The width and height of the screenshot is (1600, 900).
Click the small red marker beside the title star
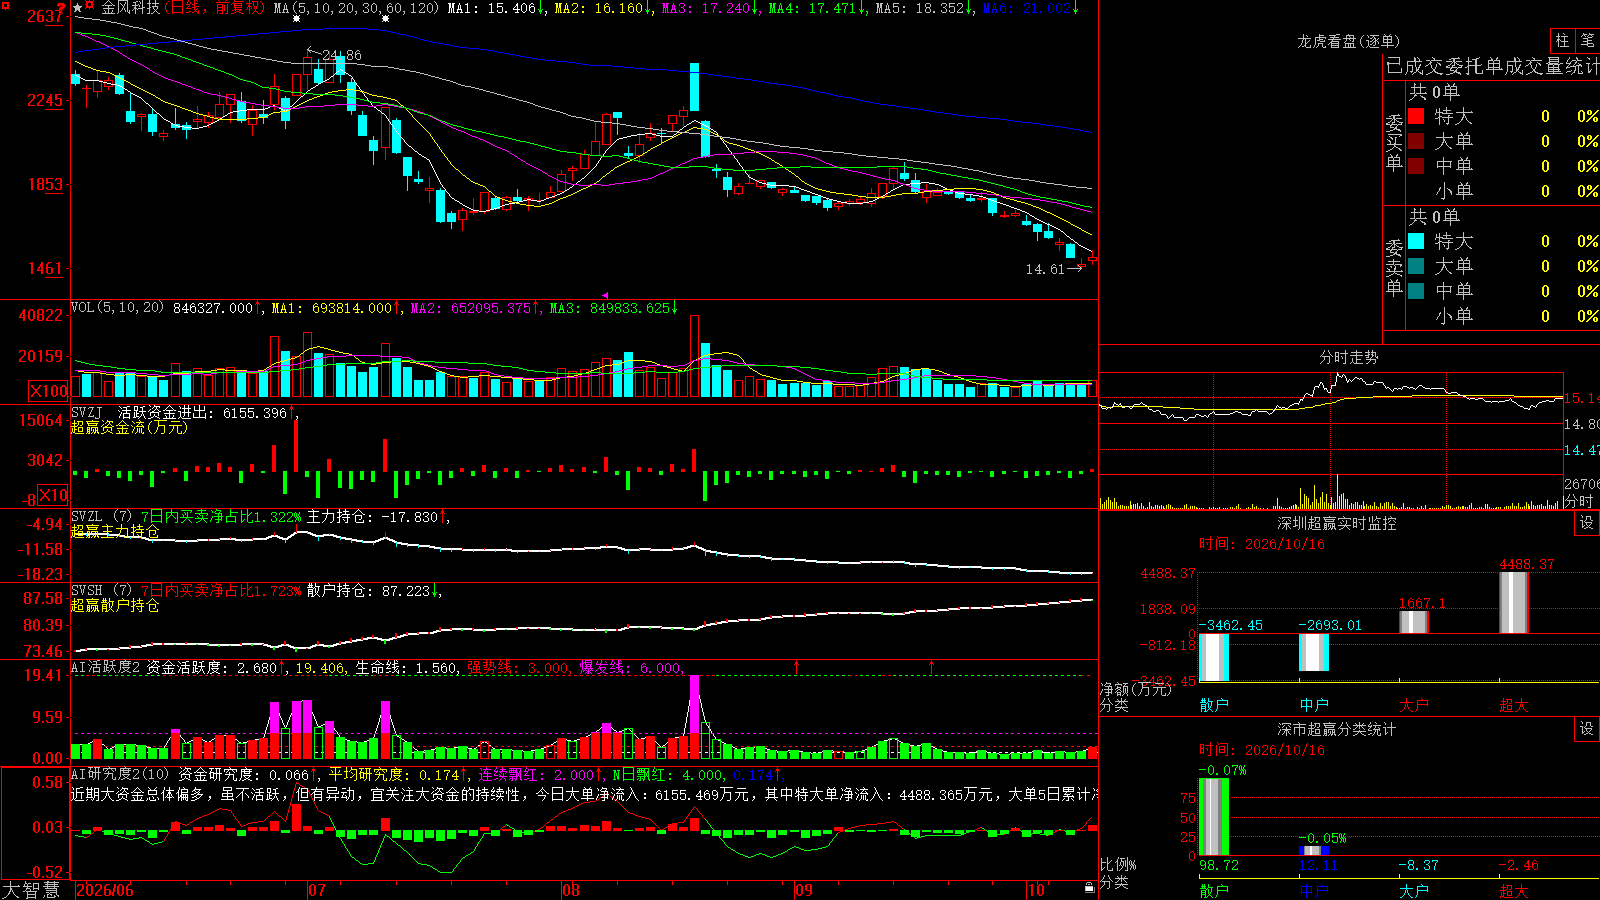pyautogui.click(x=91, y=5)
